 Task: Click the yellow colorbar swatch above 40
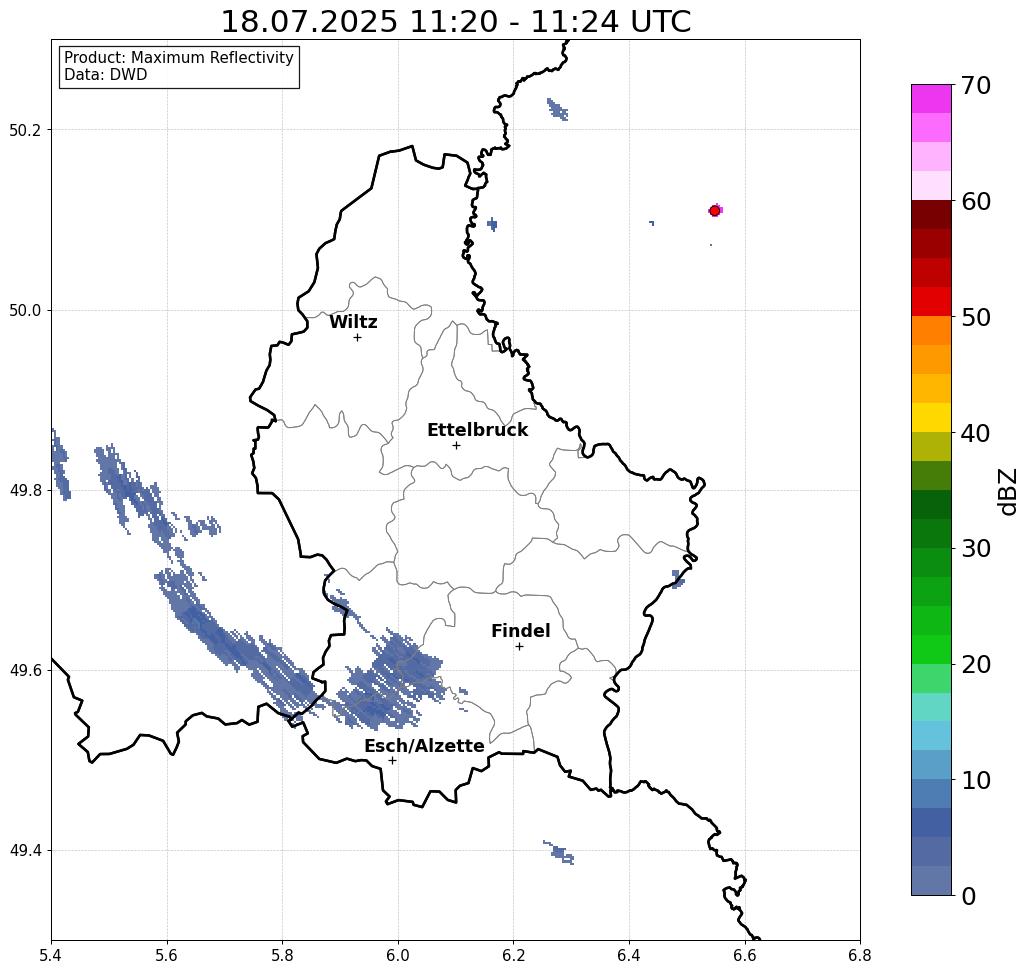coord(931,417)
